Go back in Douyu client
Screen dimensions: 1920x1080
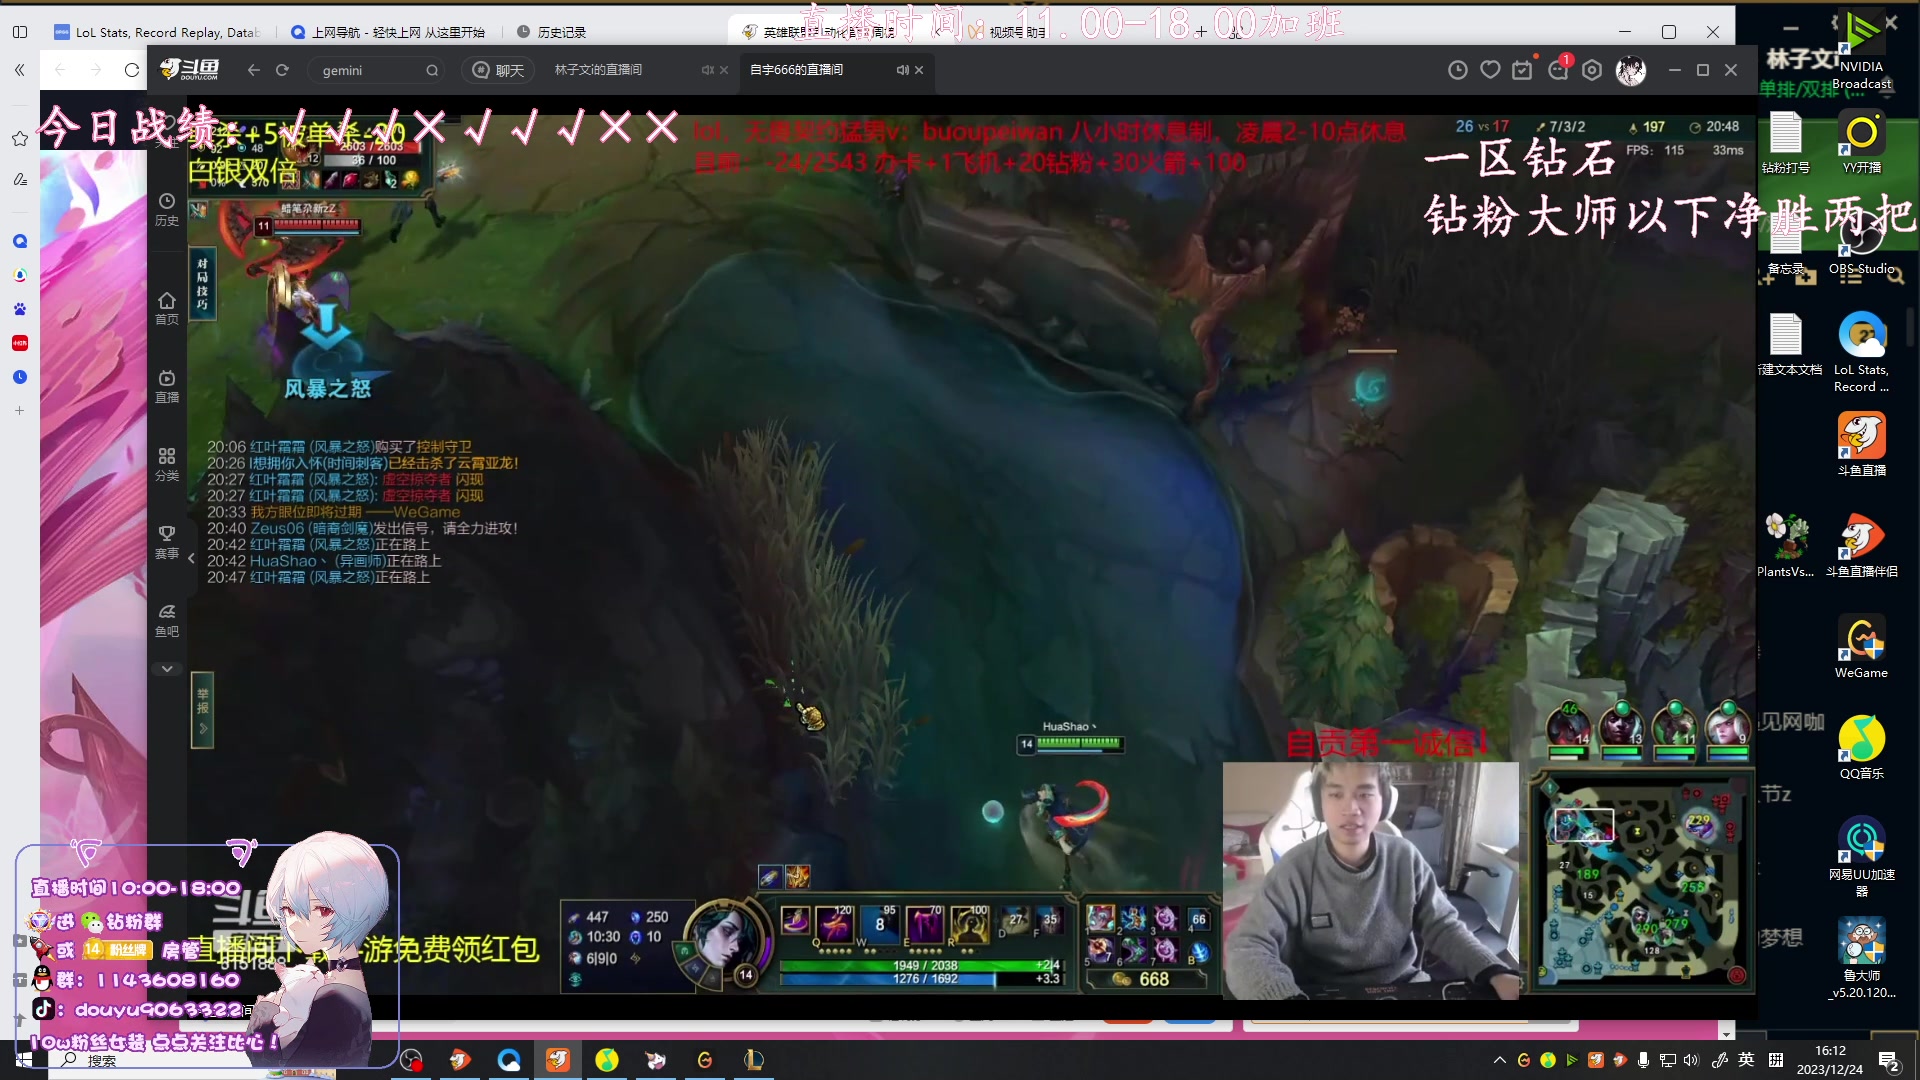pos(253,70)
